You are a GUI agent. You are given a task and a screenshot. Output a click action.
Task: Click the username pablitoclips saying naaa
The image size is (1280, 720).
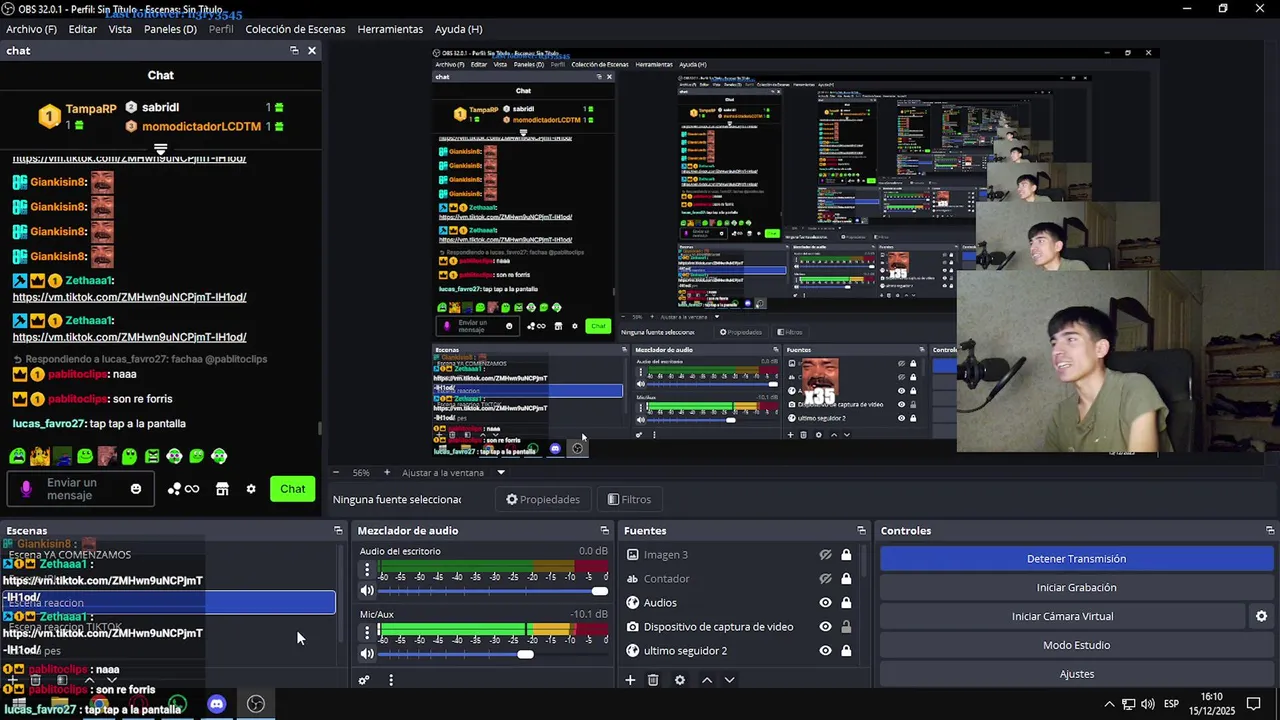pyautogui.click(x=78, y=374)
